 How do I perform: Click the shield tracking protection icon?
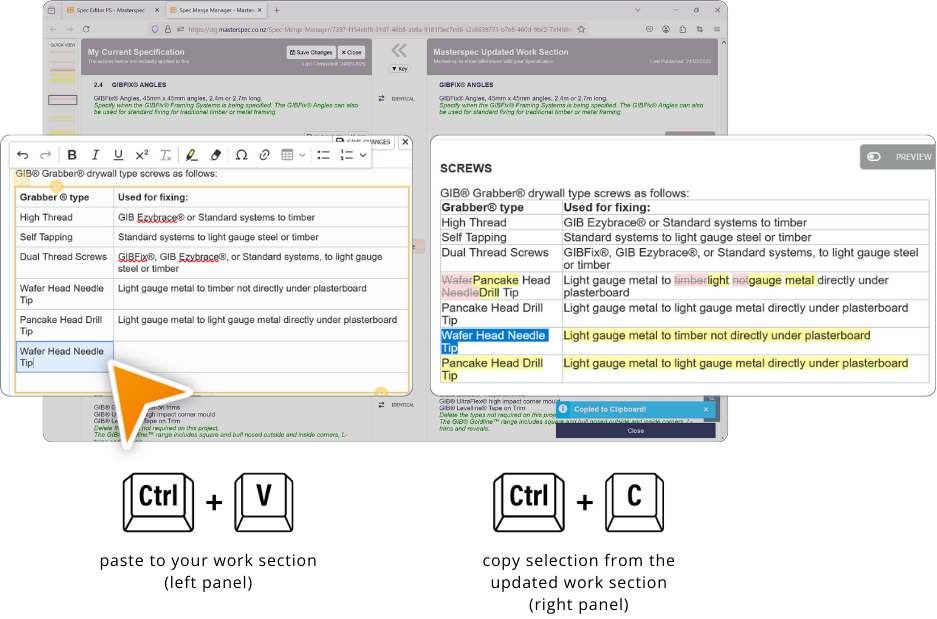click(x=155, y=29)
